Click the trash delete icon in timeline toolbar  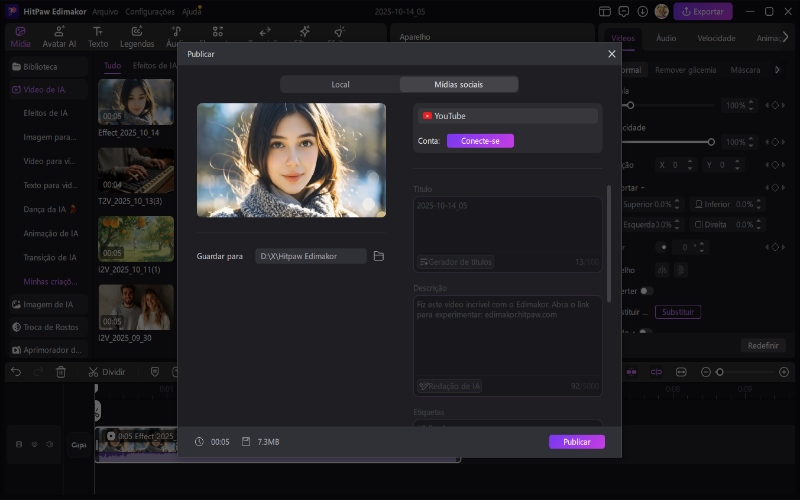point(61,372)
